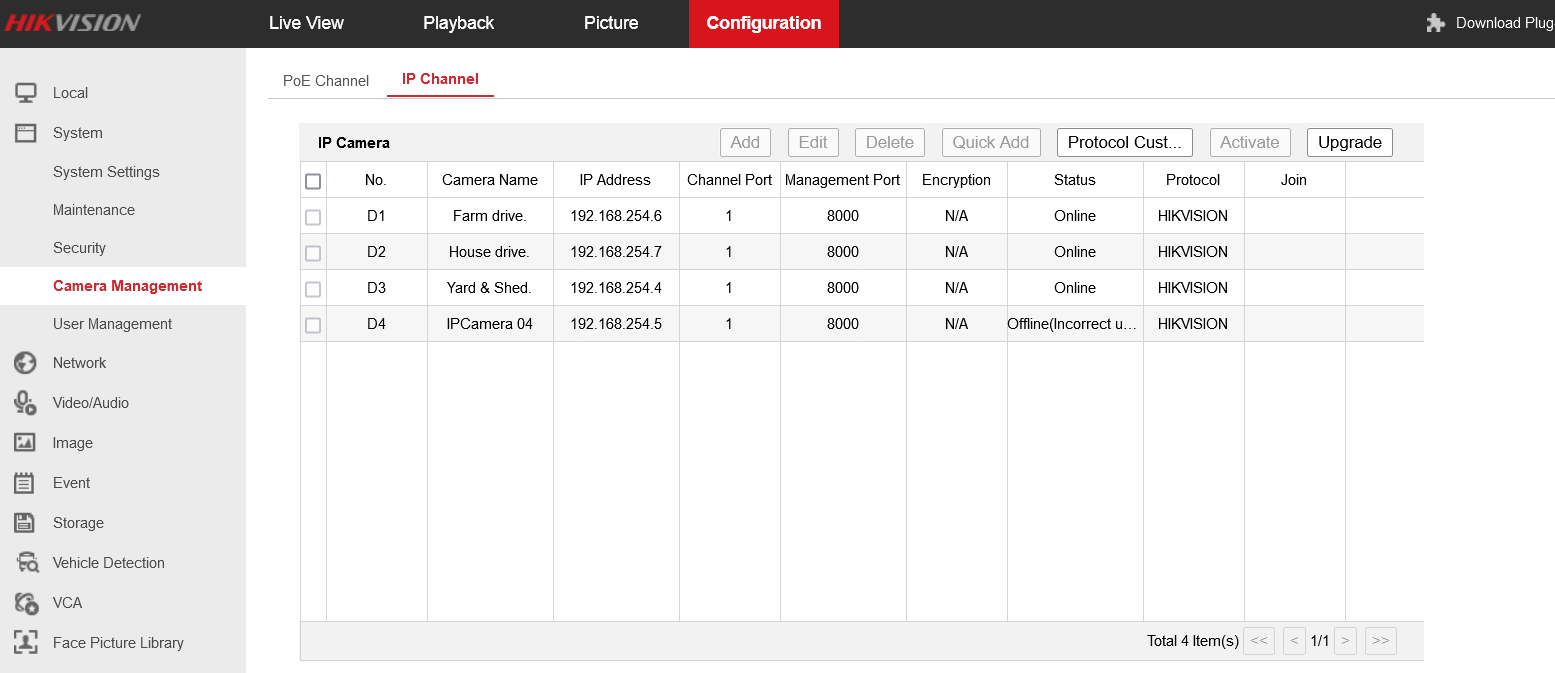Check the select-all checkbox in table header
Image resolution: width=1555 pixels, height=673 pixels.
point(313,181)
